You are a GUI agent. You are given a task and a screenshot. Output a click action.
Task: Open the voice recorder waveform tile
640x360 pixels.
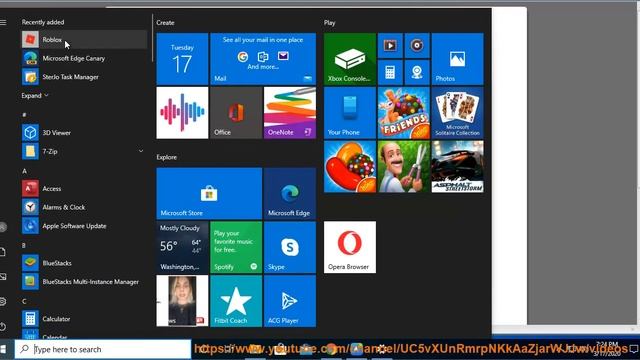(182, 113)
